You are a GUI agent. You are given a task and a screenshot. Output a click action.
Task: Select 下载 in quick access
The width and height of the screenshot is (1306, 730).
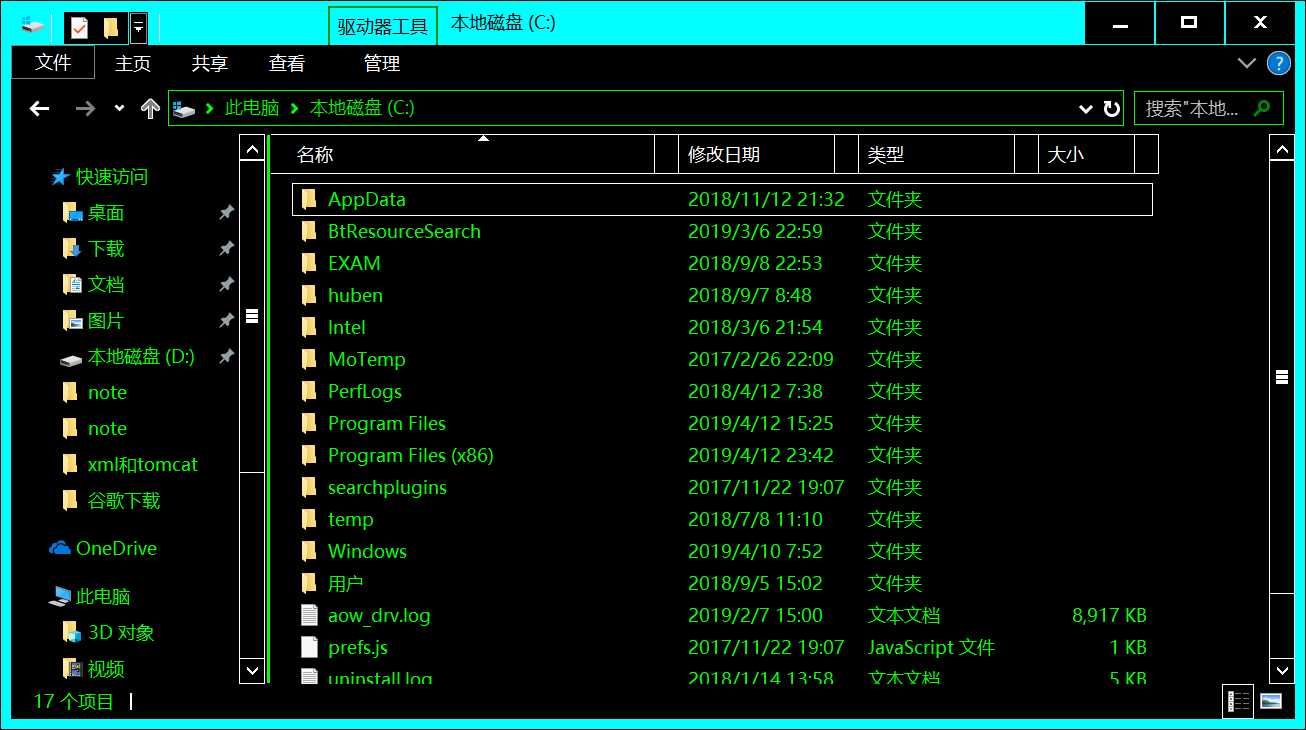(93, 249)
